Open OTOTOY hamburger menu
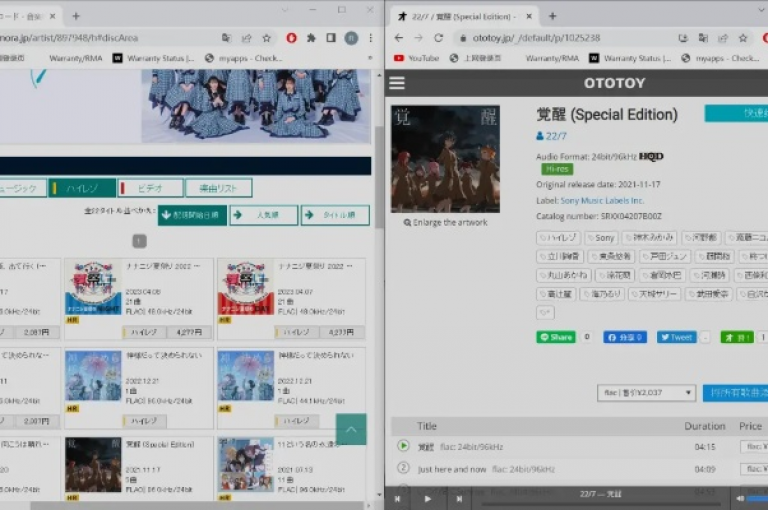Screen dimensions: 768x510 (x=397, y=83)
